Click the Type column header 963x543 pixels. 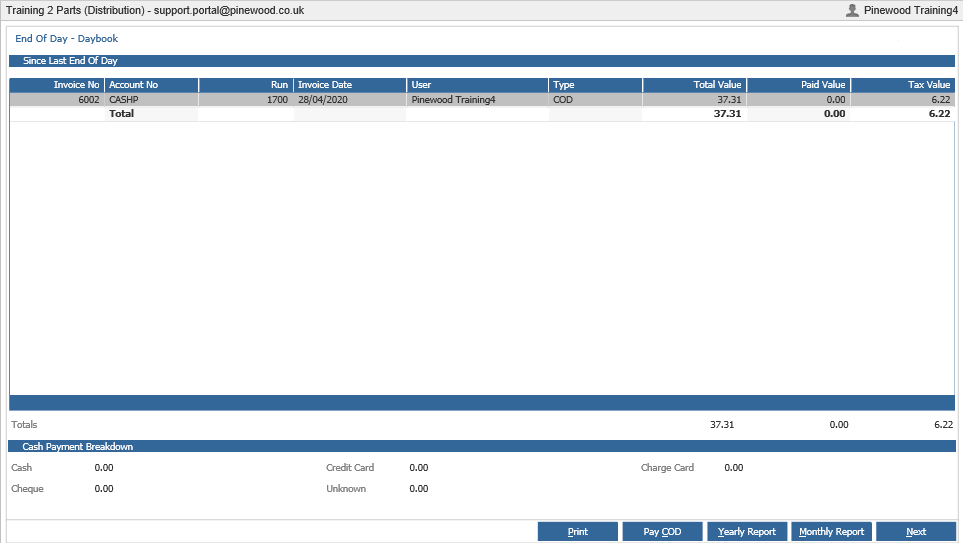596,85
